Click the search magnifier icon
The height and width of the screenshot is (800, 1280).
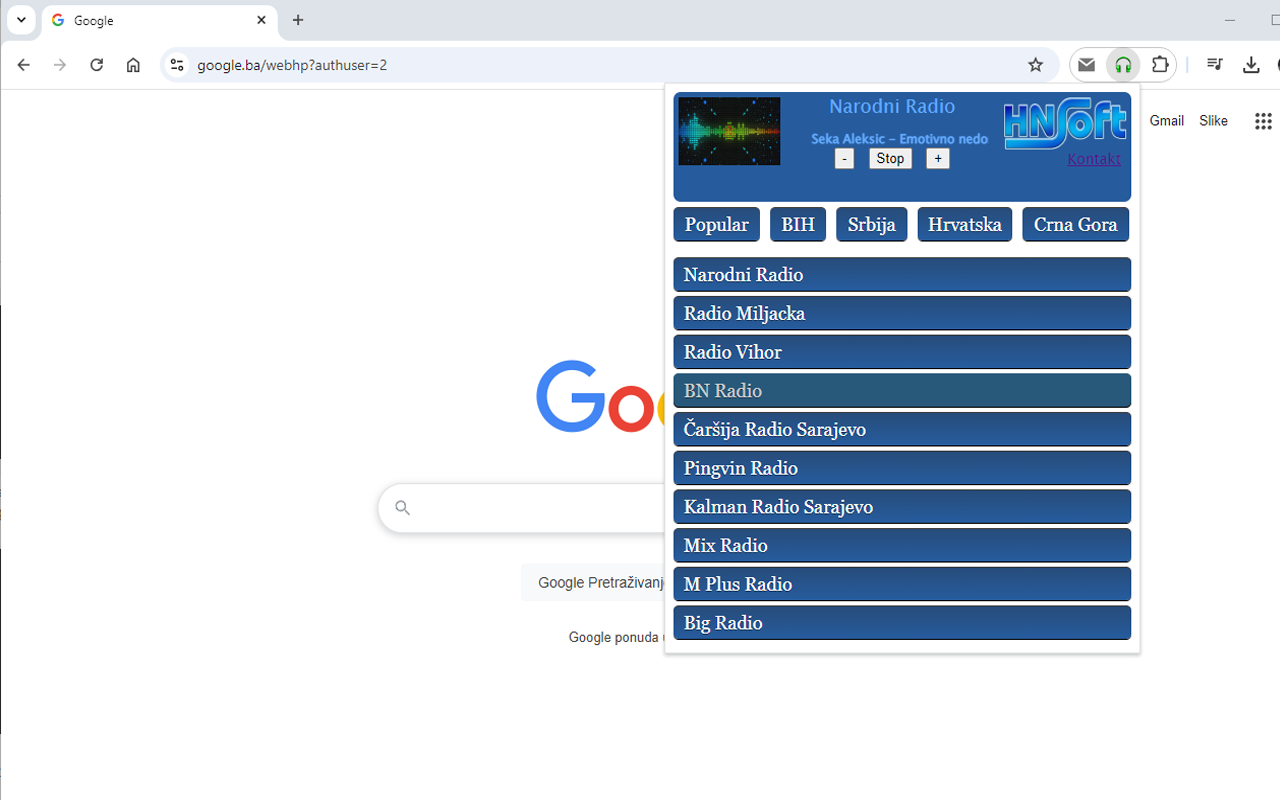(x=403, y=508)
